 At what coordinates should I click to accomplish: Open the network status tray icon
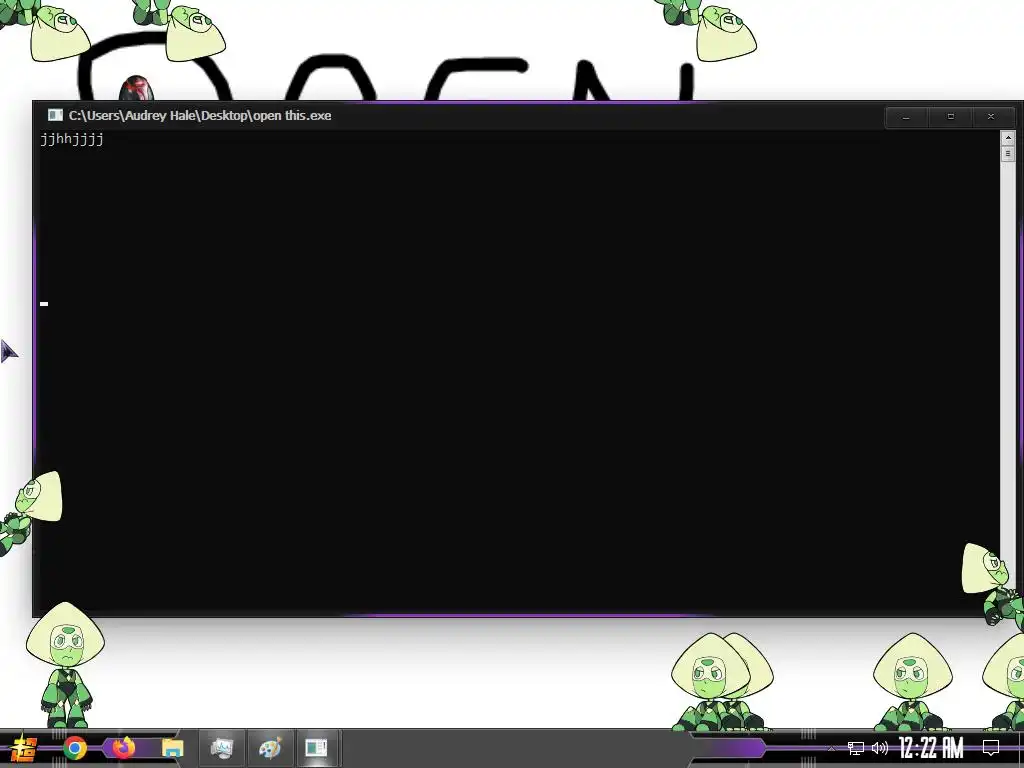(x=856, y=748)
